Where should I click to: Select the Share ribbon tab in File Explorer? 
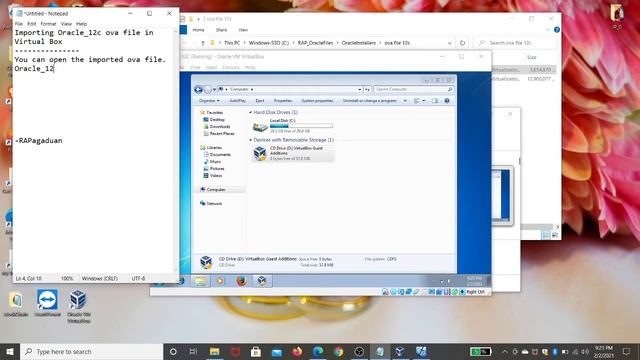(x=221, y=30)
